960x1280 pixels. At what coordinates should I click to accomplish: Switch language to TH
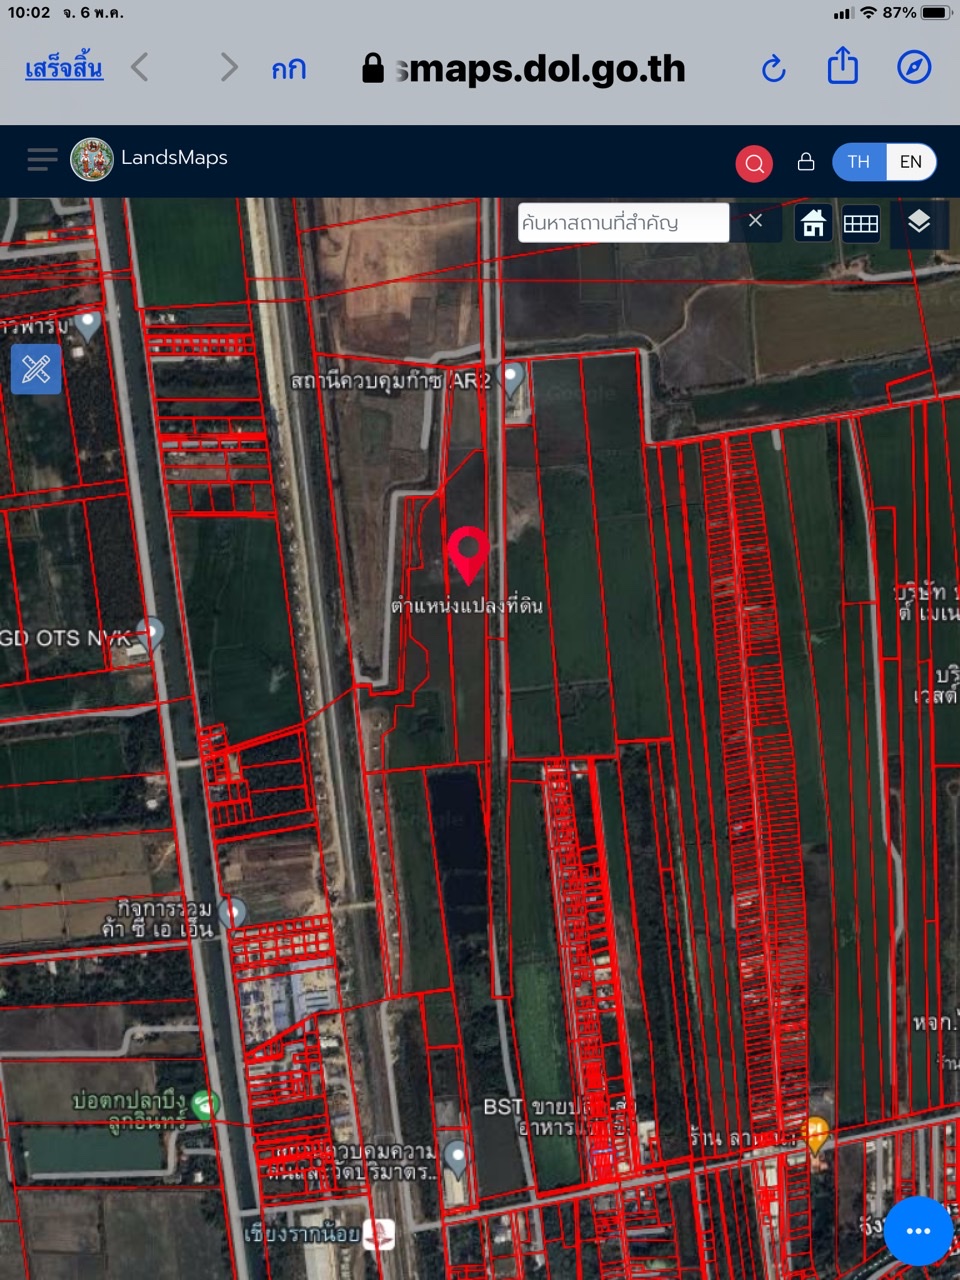coord(859,162)
